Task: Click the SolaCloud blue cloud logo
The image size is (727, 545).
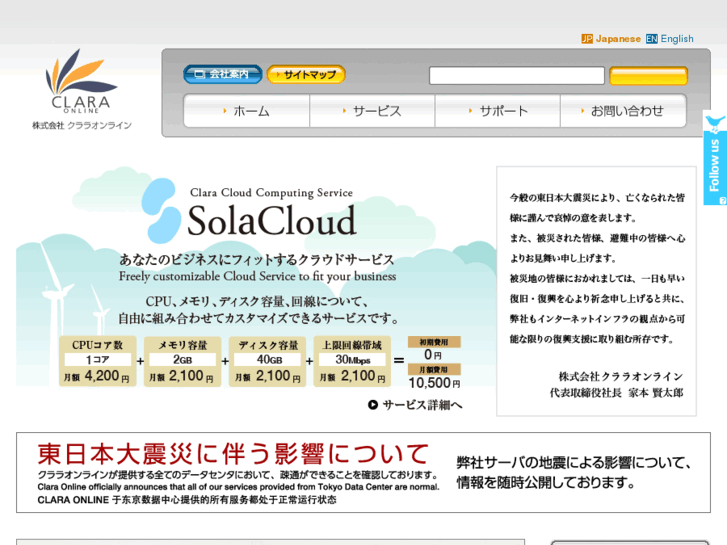Action: pyautogui.click(x=161, y=211)
